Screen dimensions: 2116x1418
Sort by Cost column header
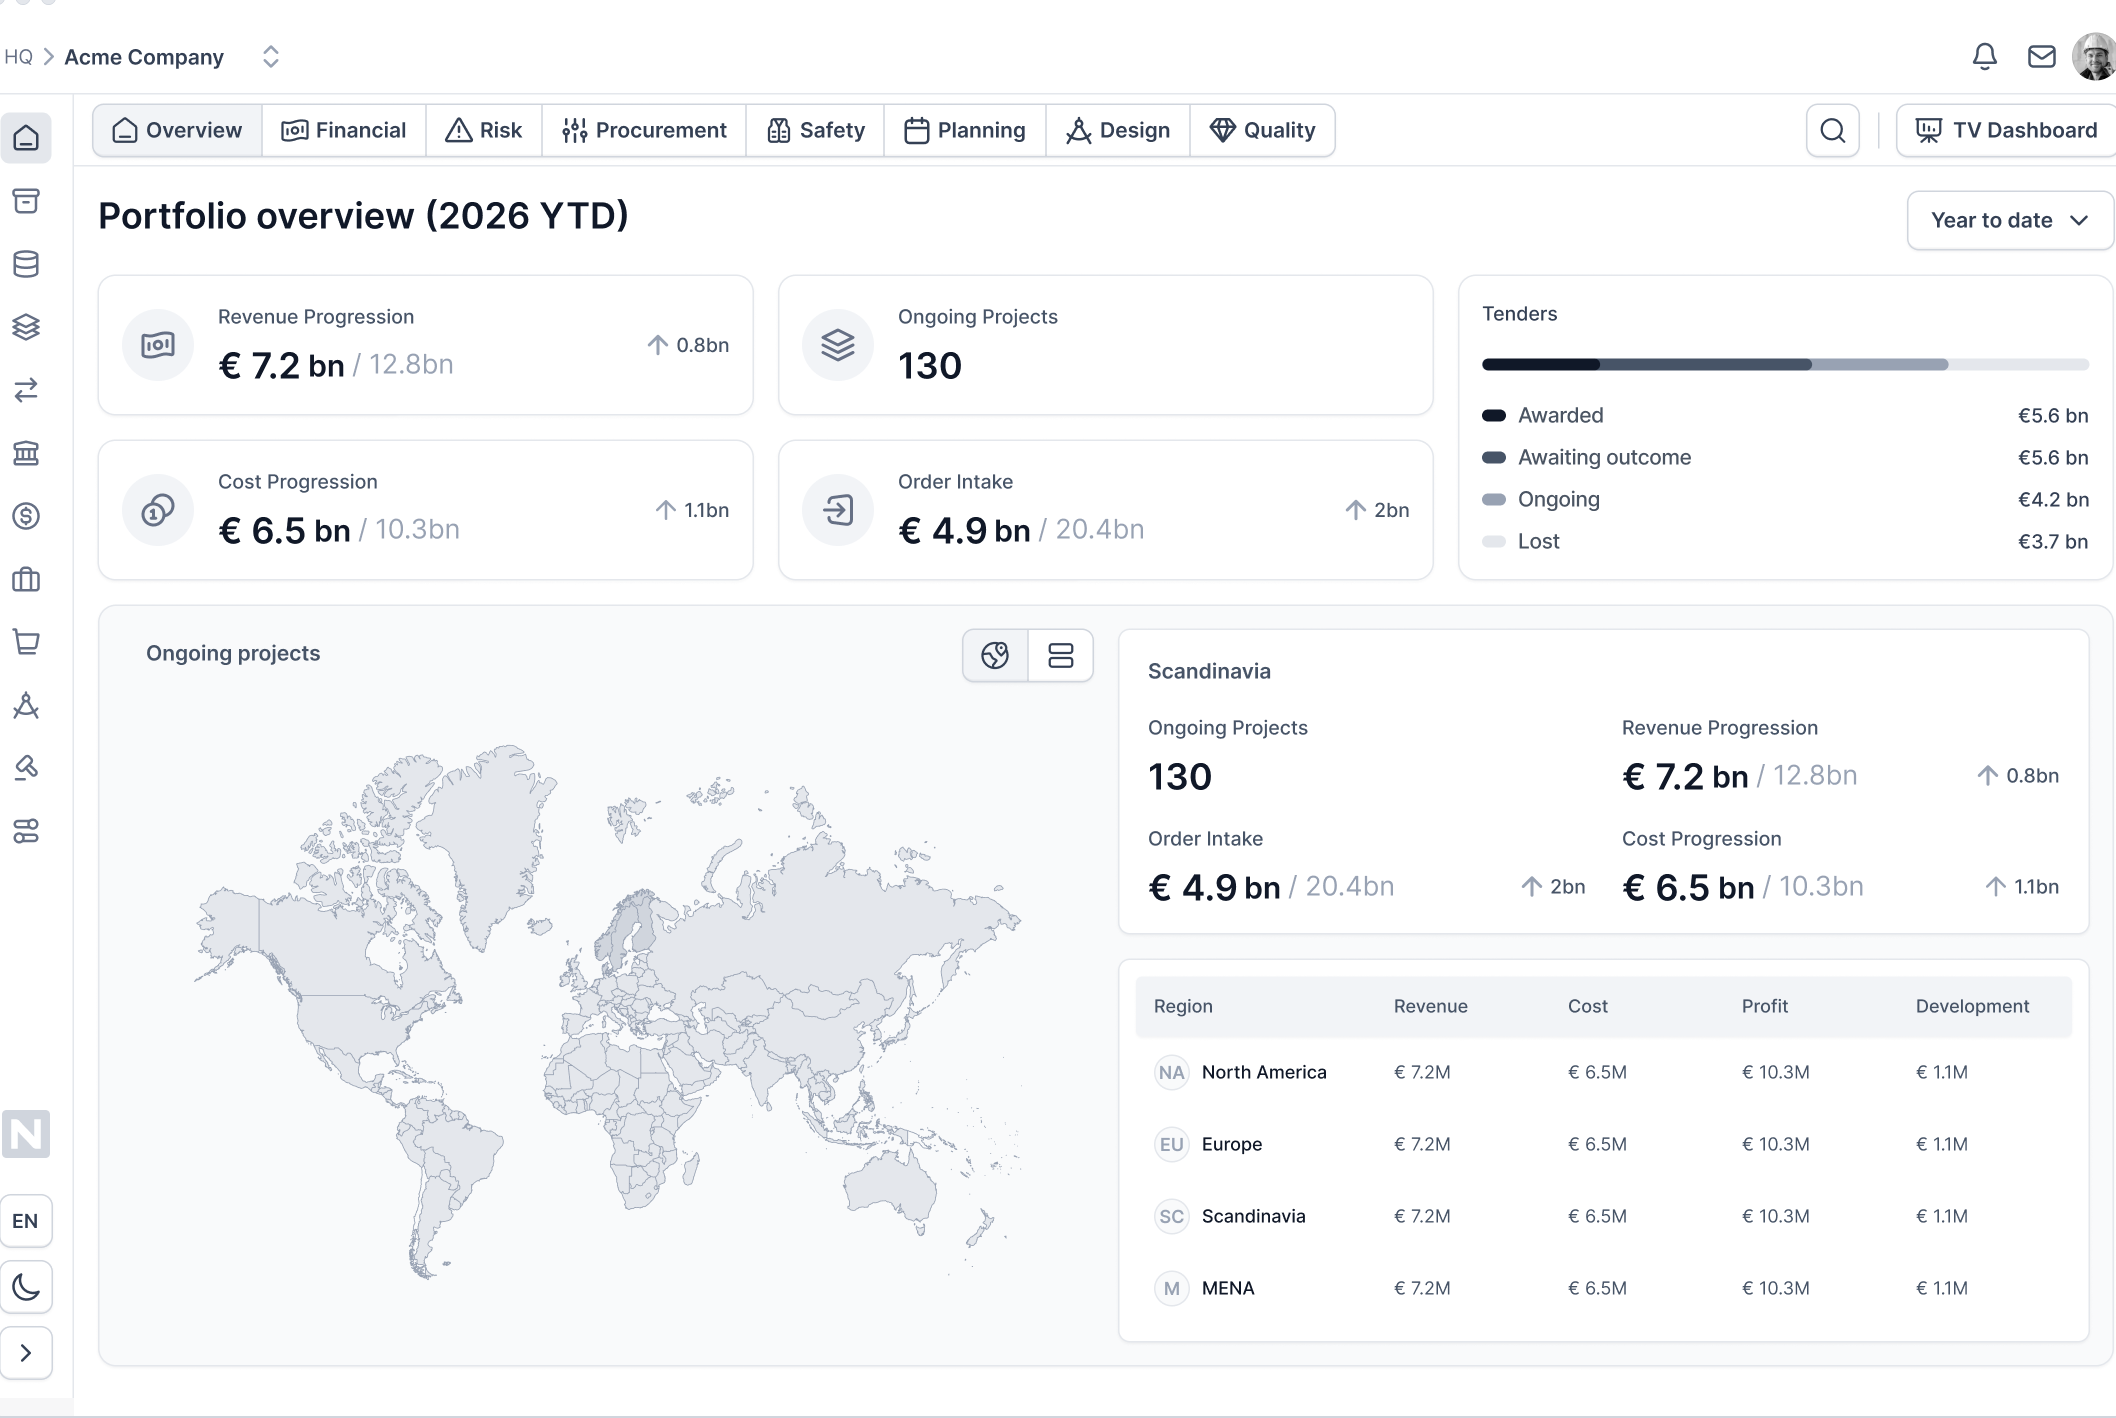point(1588,1006)
